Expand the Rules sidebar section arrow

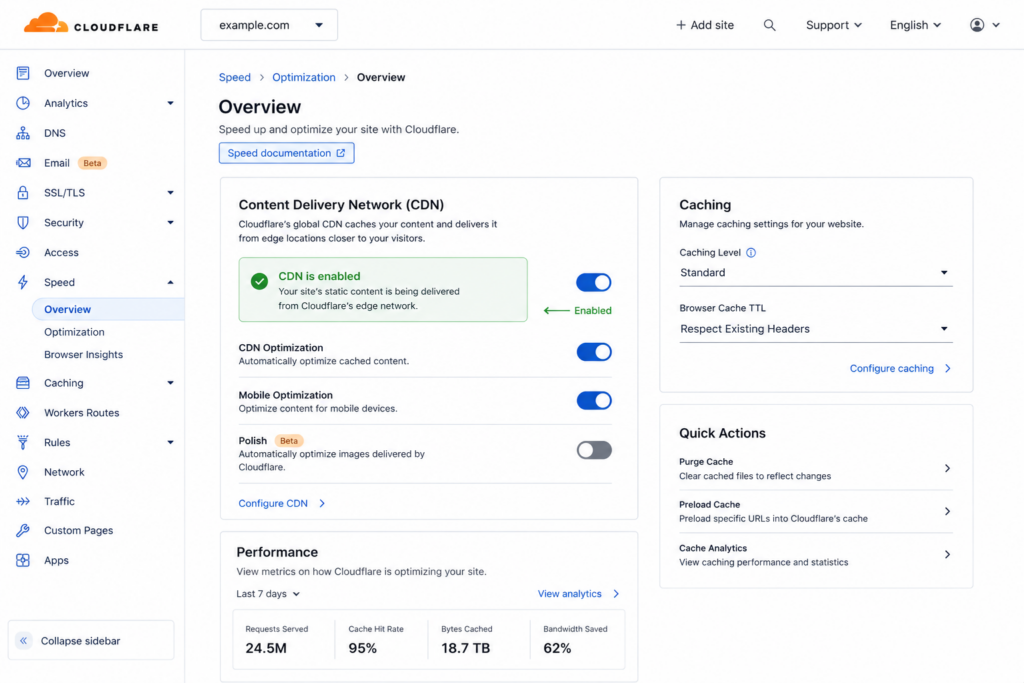pos(170,442)
